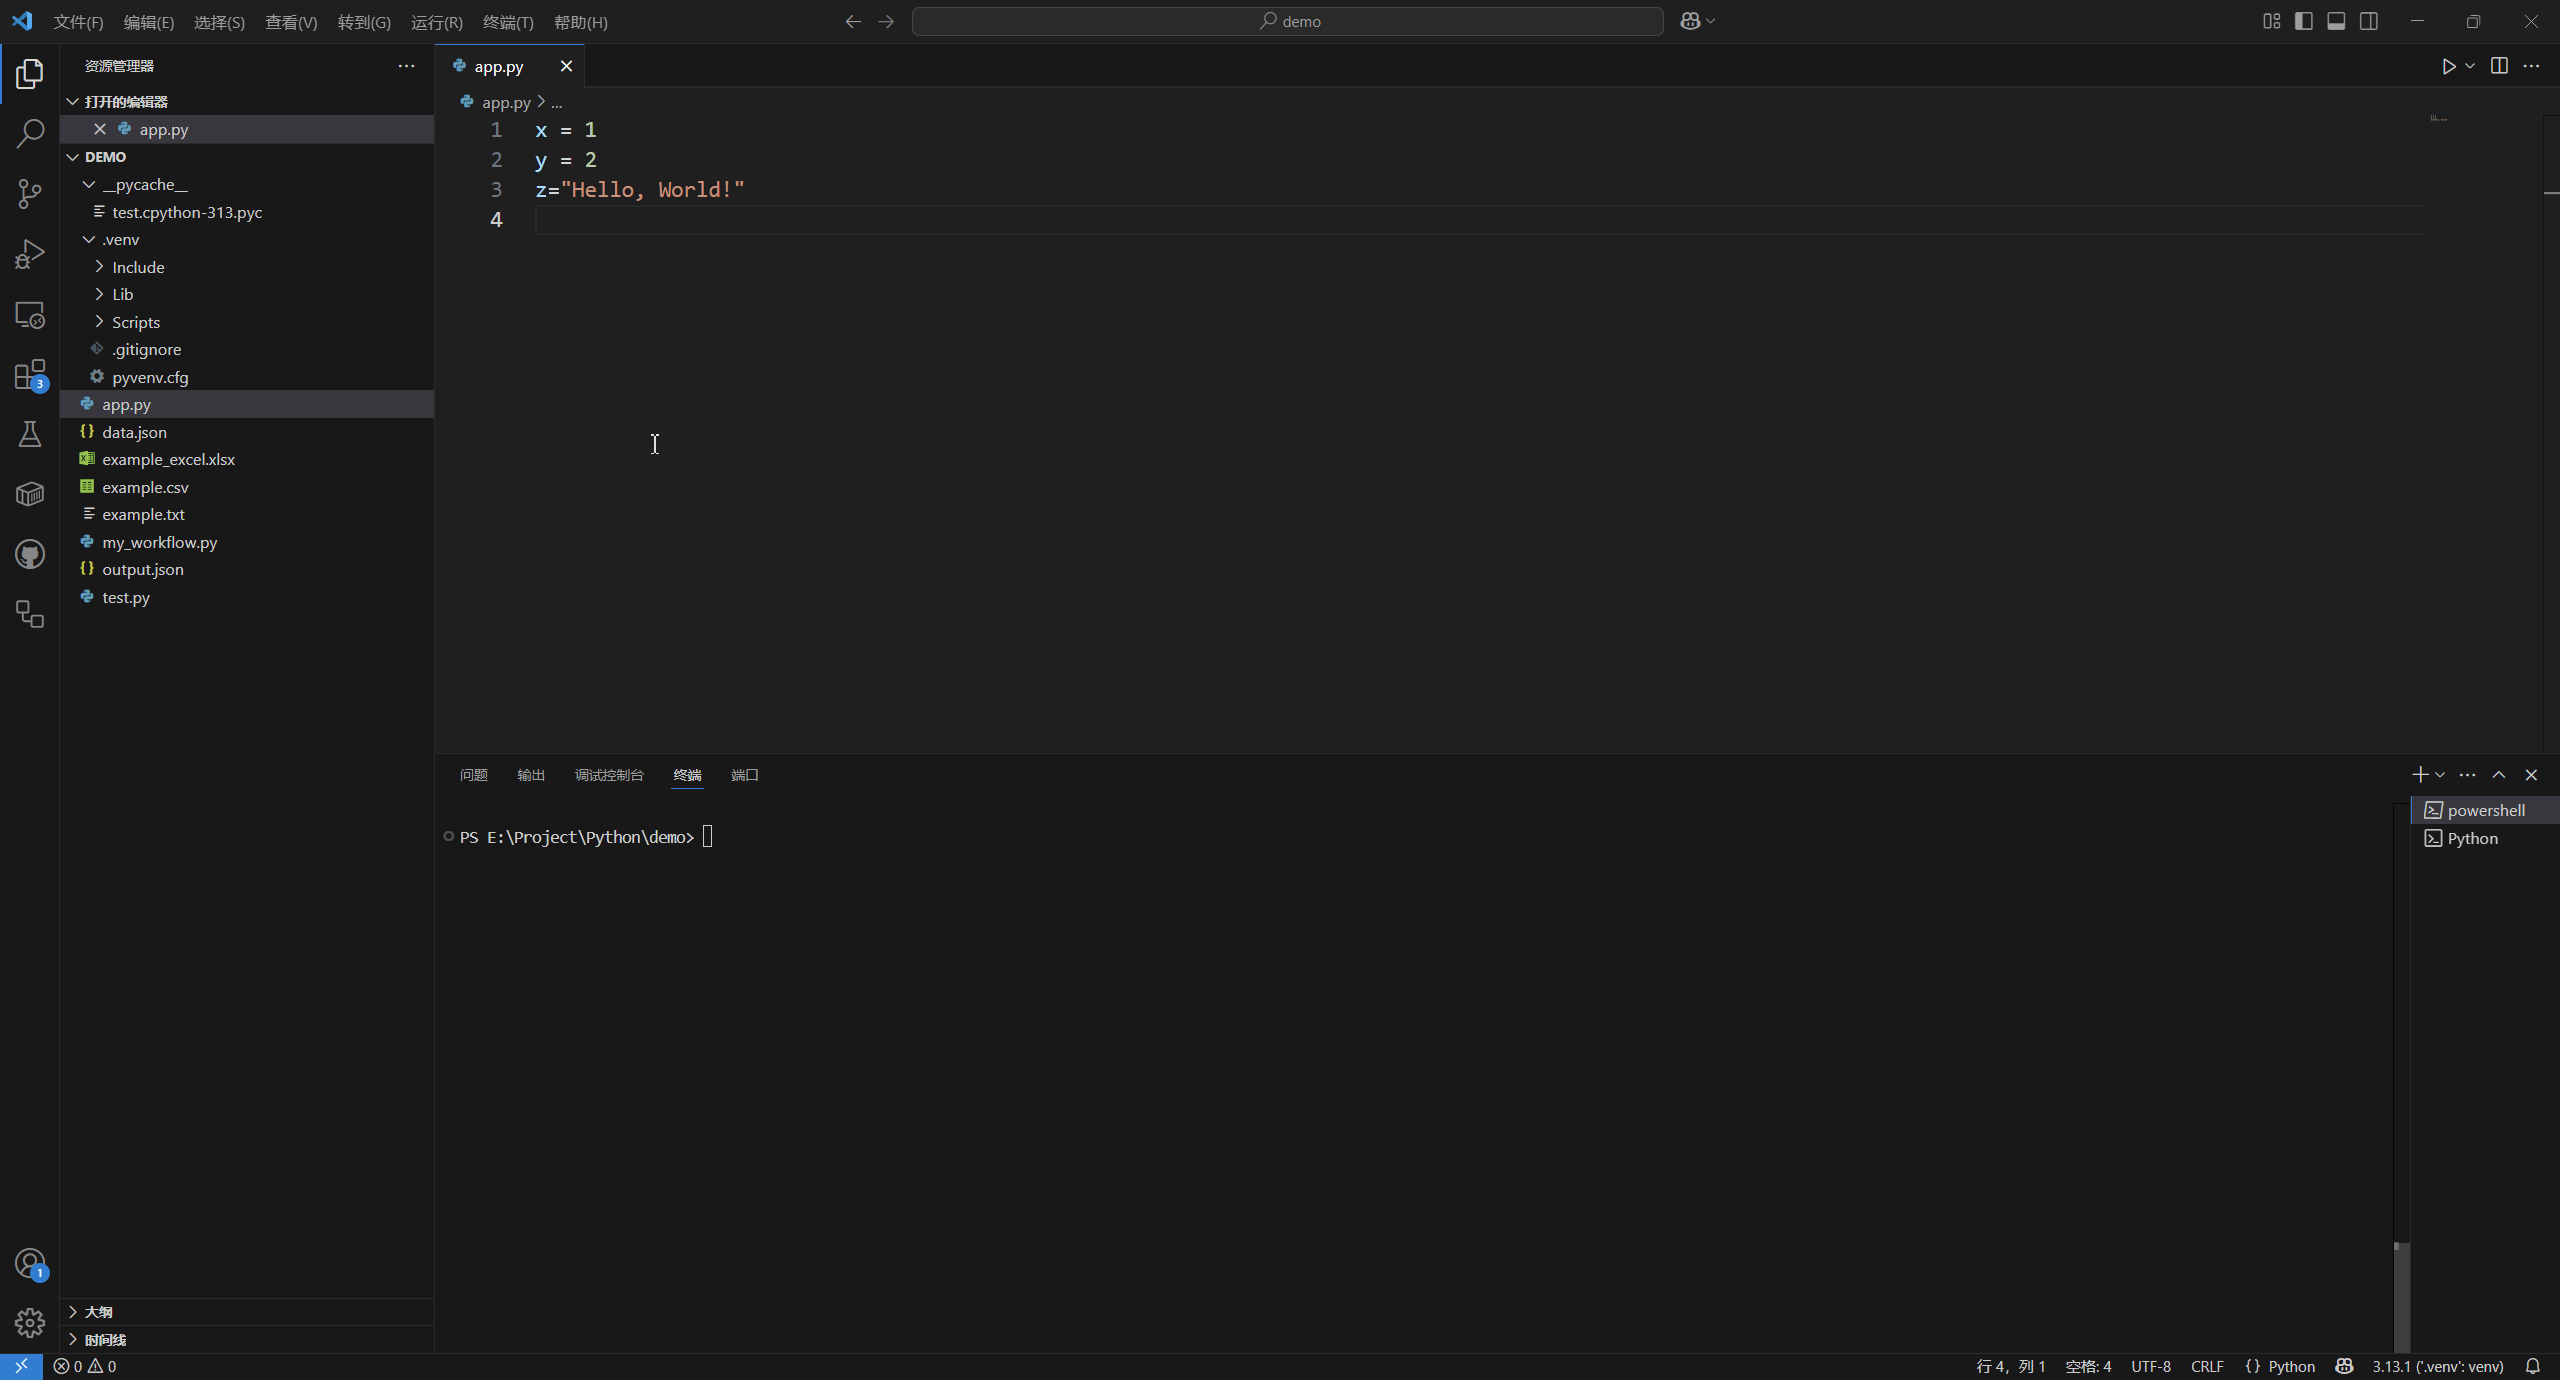Toggle primary side bar visibility

(x=2304, y=21)
